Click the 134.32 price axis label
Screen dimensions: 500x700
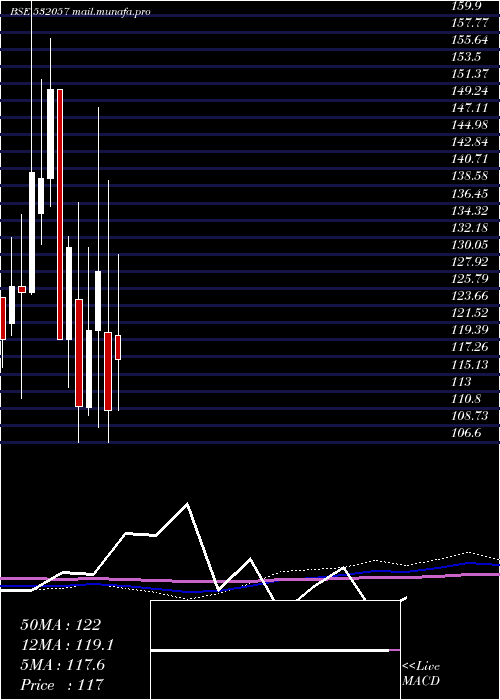(471, 211)
